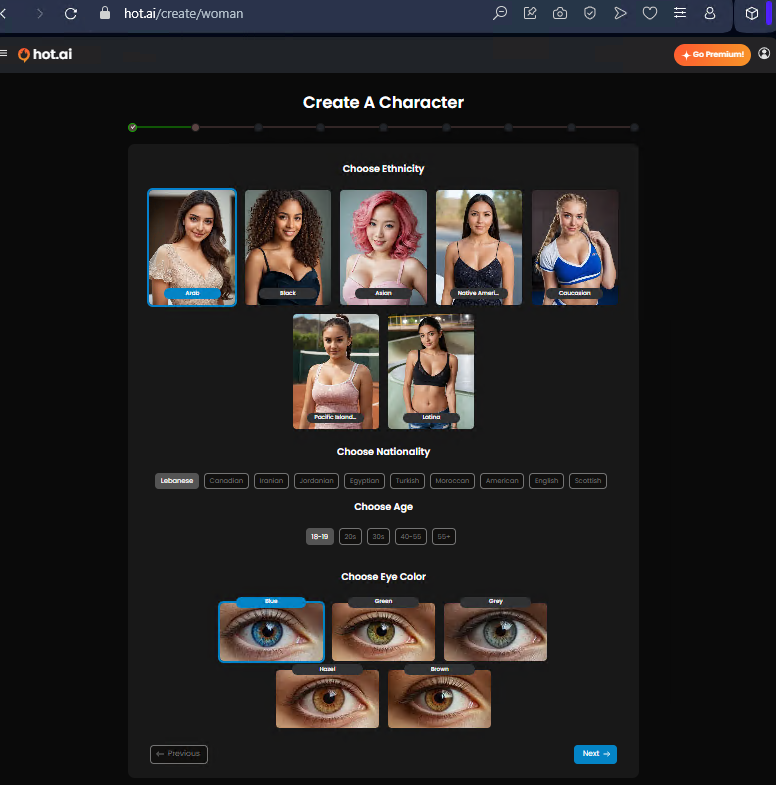Choose Iranian nationality
The width and height of the screenshot is (776, 785).
click(271, 481)
